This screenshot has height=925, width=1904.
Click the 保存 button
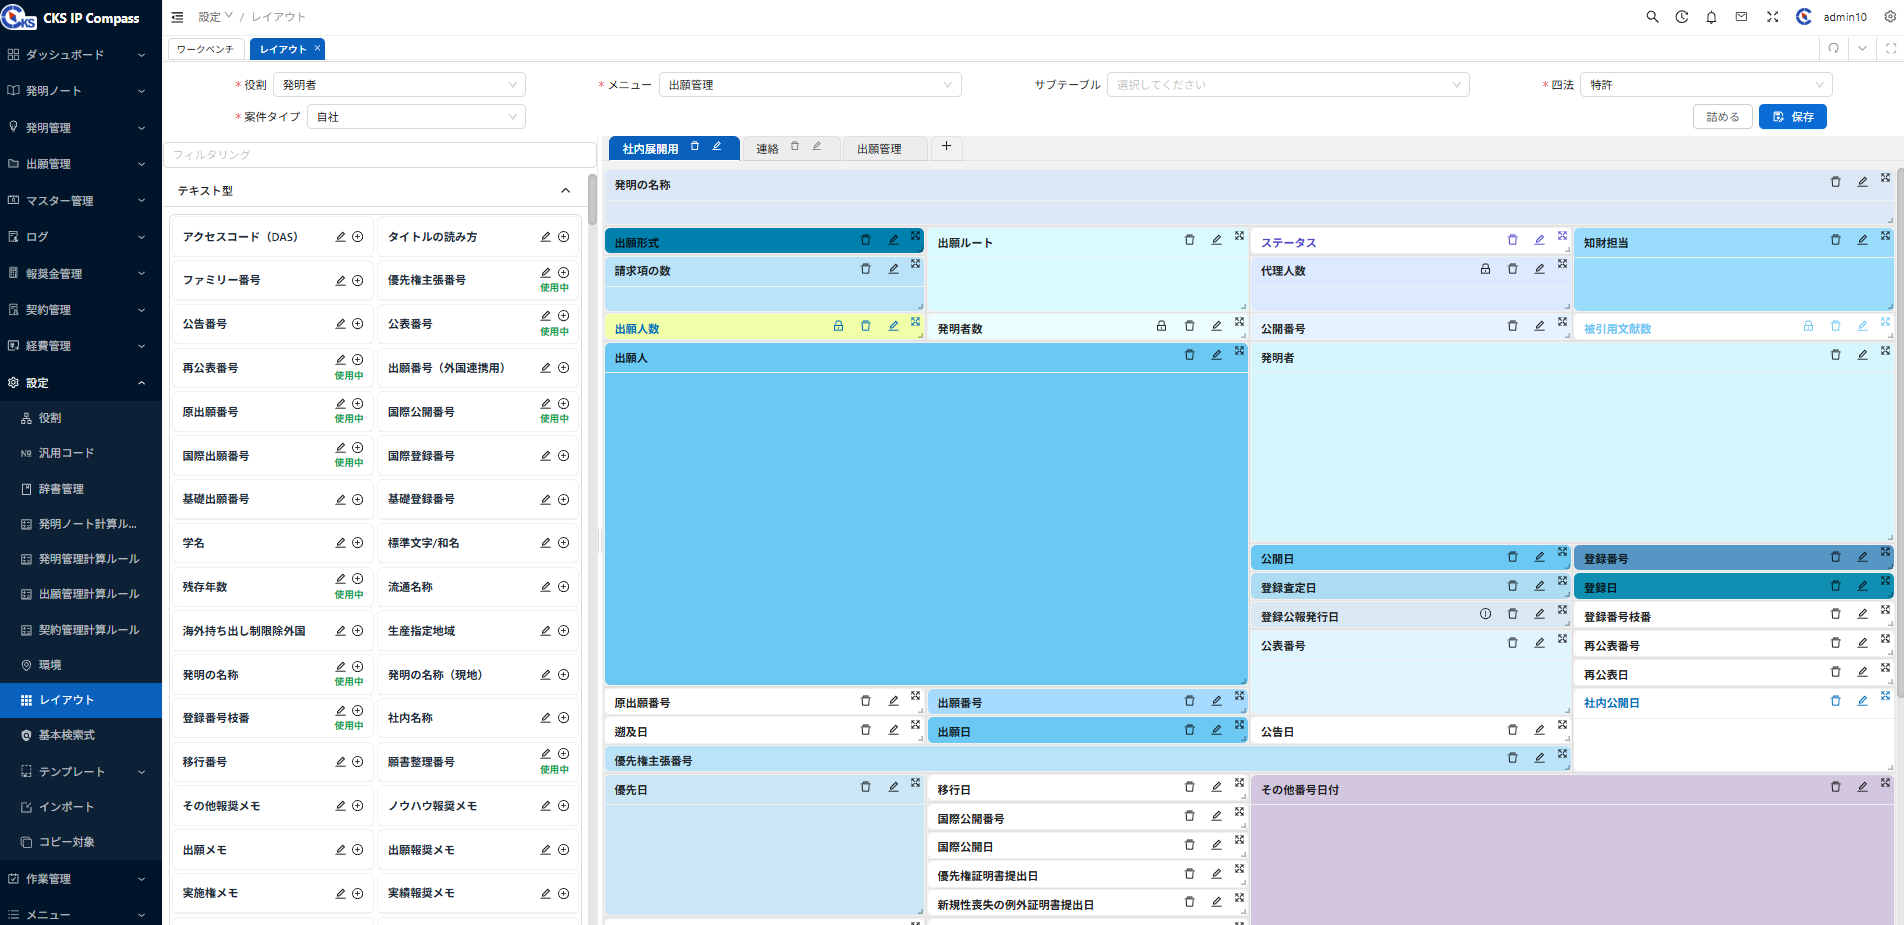[1793, 117]
